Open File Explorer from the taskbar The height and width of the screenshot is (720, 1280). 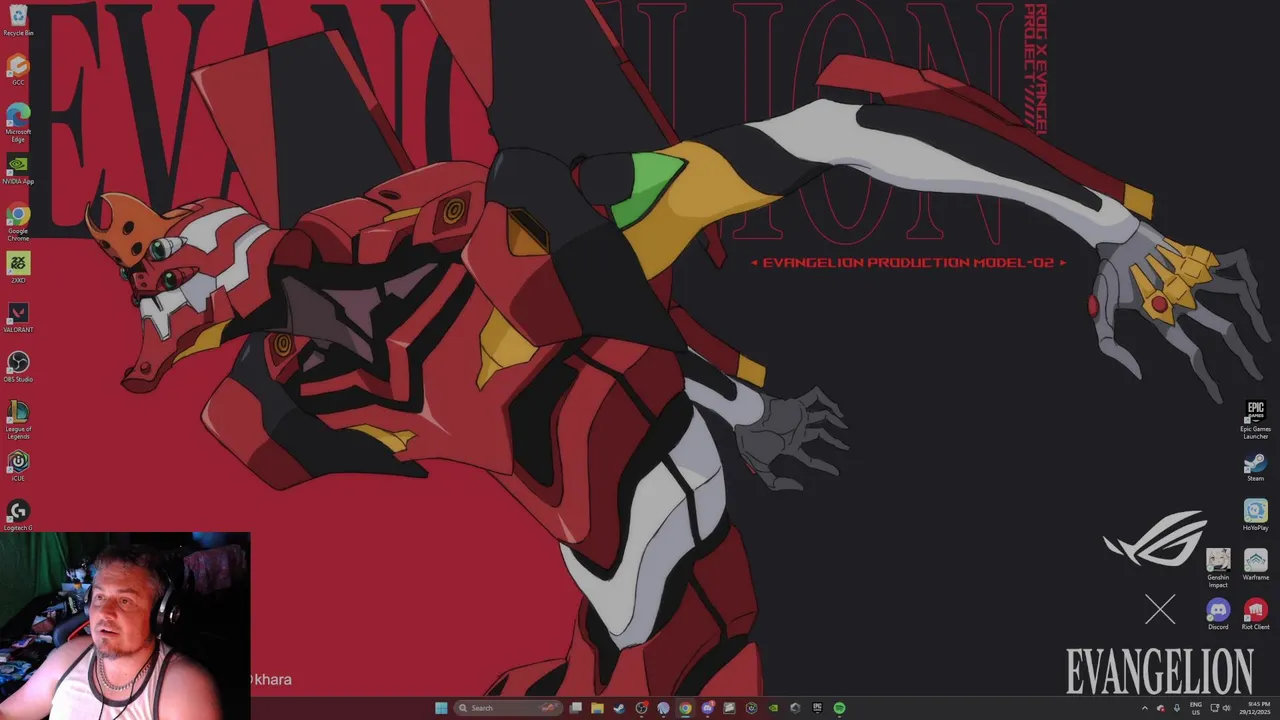[x=597, y=708]
